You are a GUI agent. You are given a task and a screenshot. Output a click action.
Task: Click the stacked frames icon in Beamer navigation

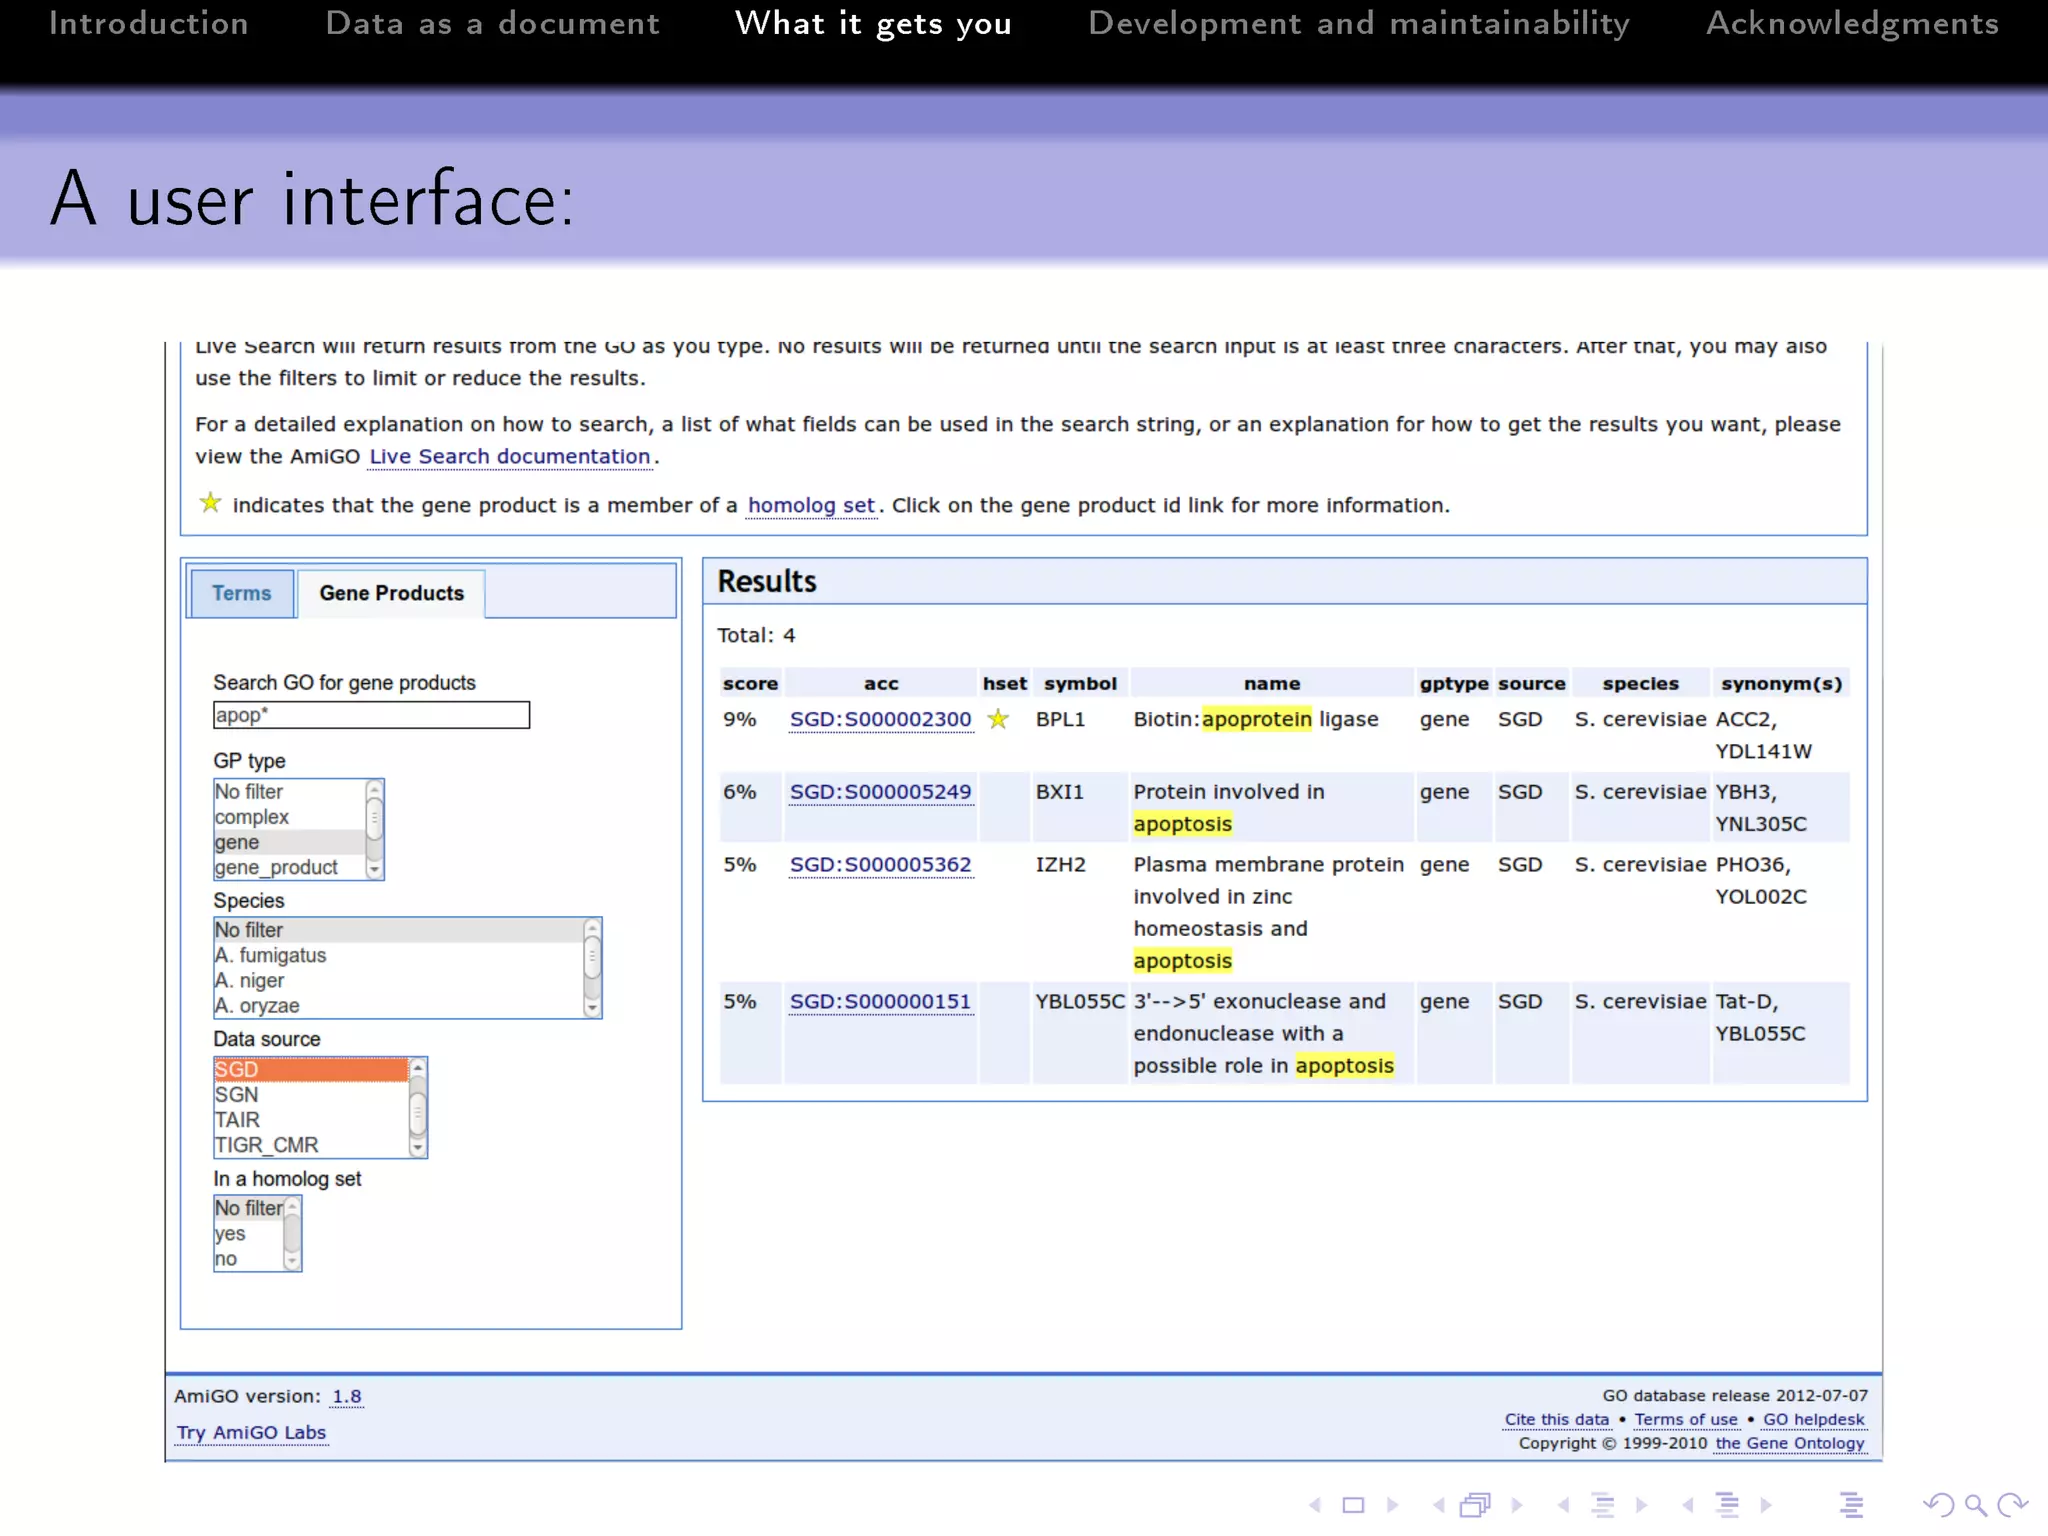click(1476, 1504)
